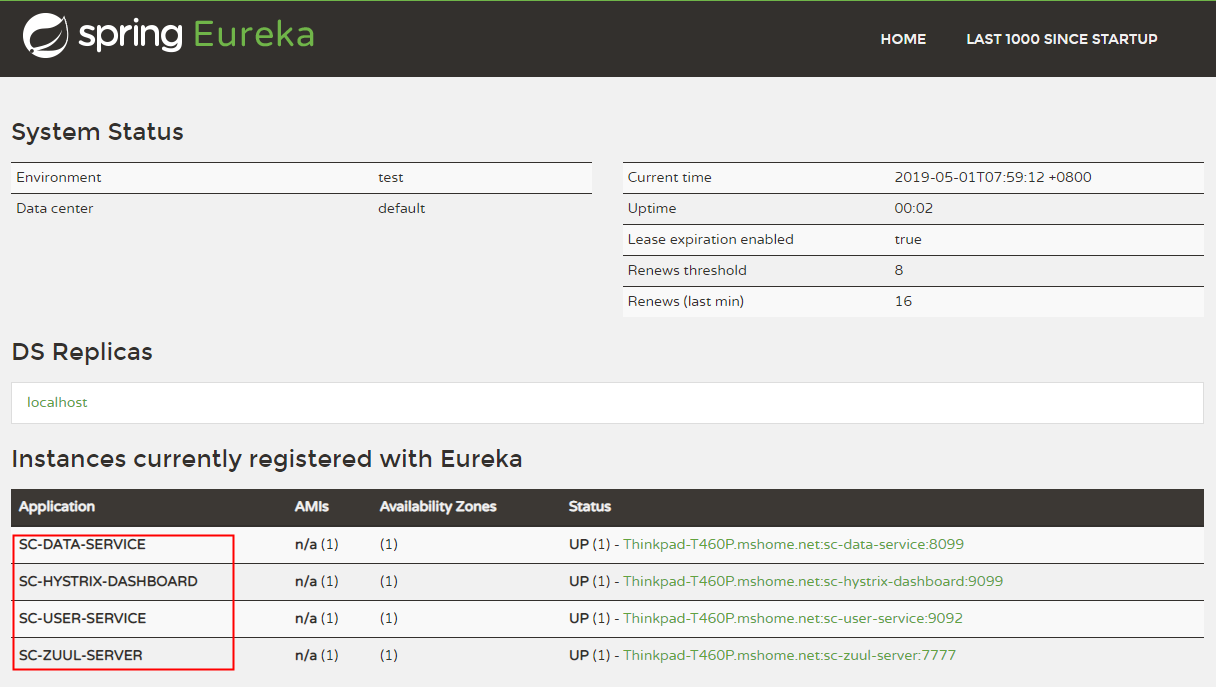Viewport: 1216px width, 687px height.
Task: Open the sc-hystrix-dashboard:9099 instance link
Action: [x=813, y=581]
